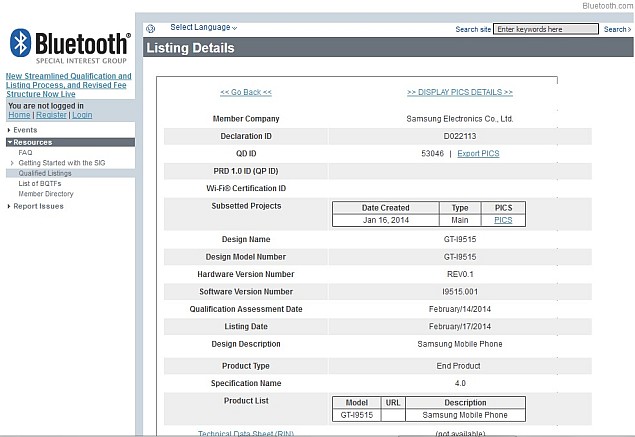Expand the Report Issues section
The width and height of the screenshot is (635, 437).
(x=38, y=206)
